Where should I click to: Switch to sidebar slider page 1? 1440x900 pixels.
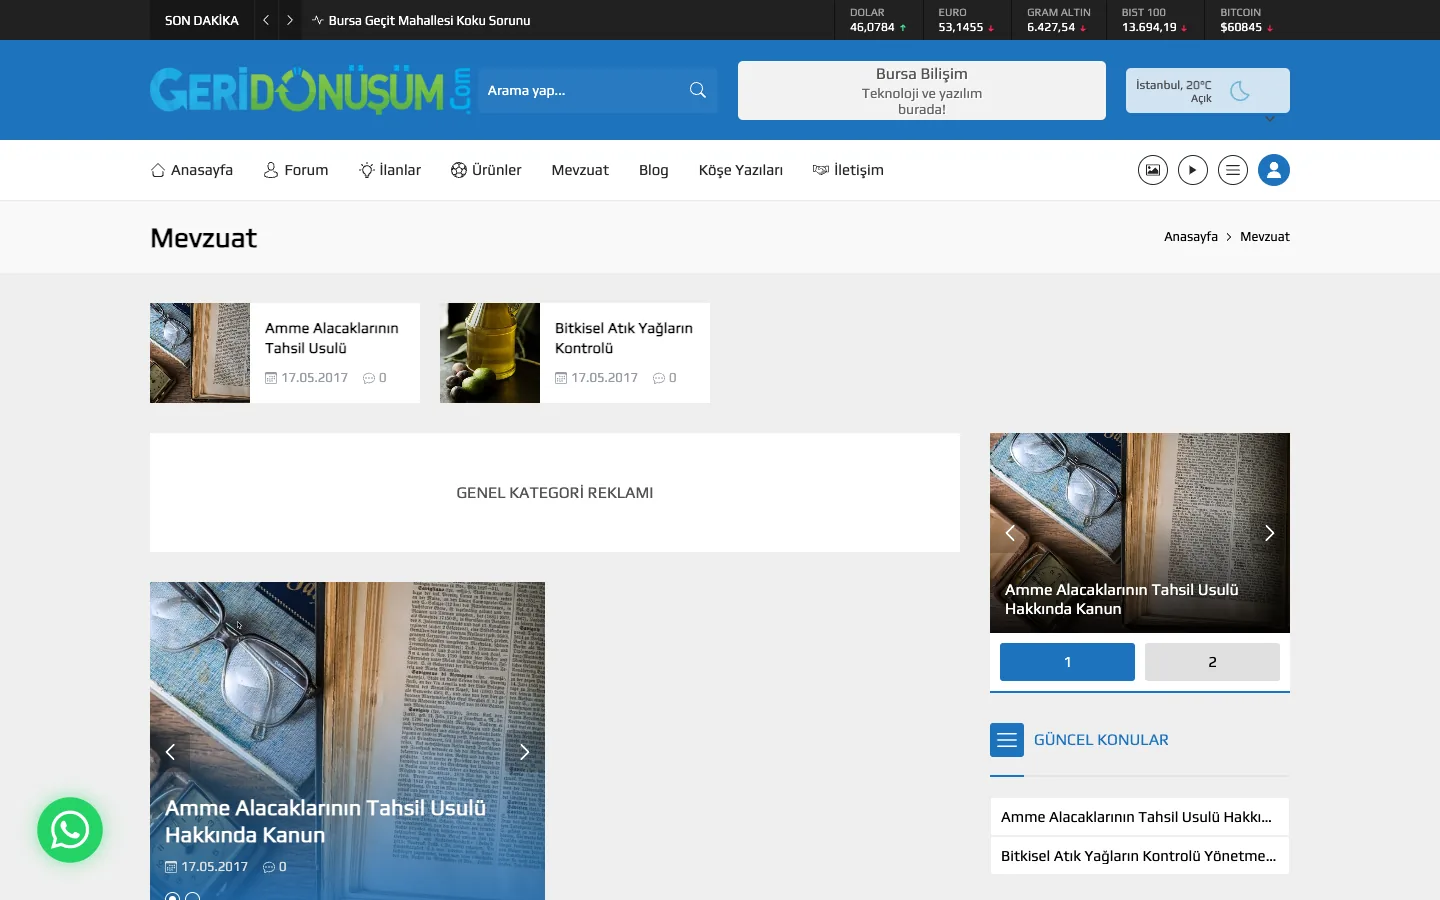(1067, 662)
